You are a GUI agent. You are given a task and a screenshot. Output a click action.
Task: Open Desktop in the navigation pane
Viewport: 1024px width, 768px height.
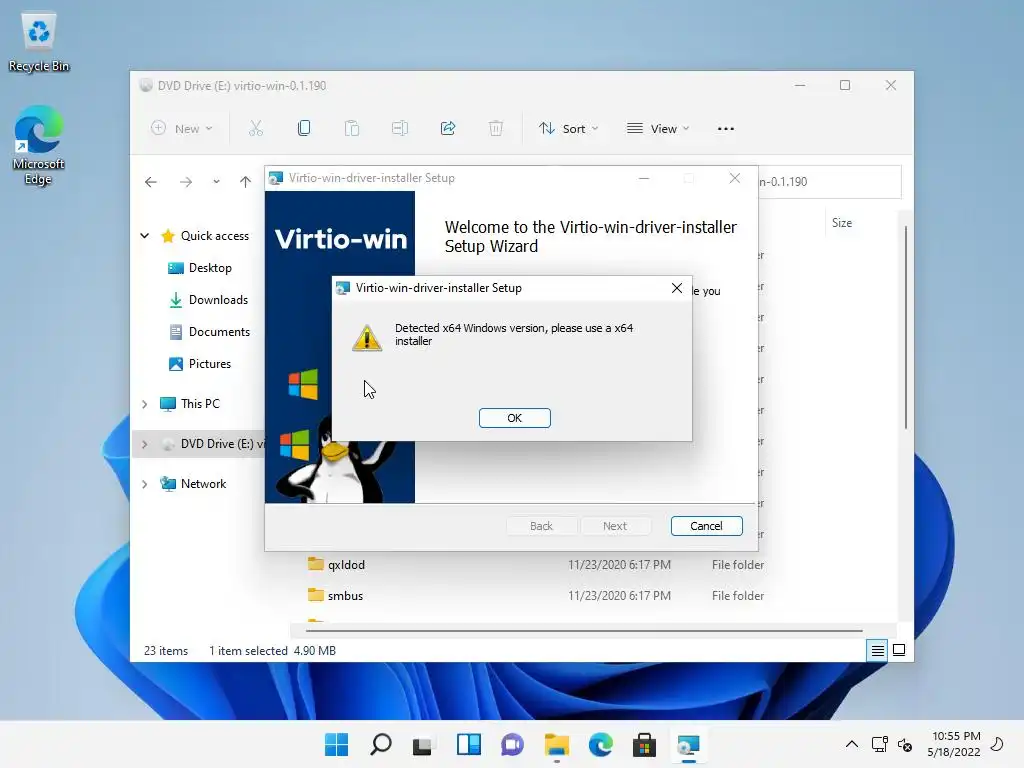tap(210, 268)
